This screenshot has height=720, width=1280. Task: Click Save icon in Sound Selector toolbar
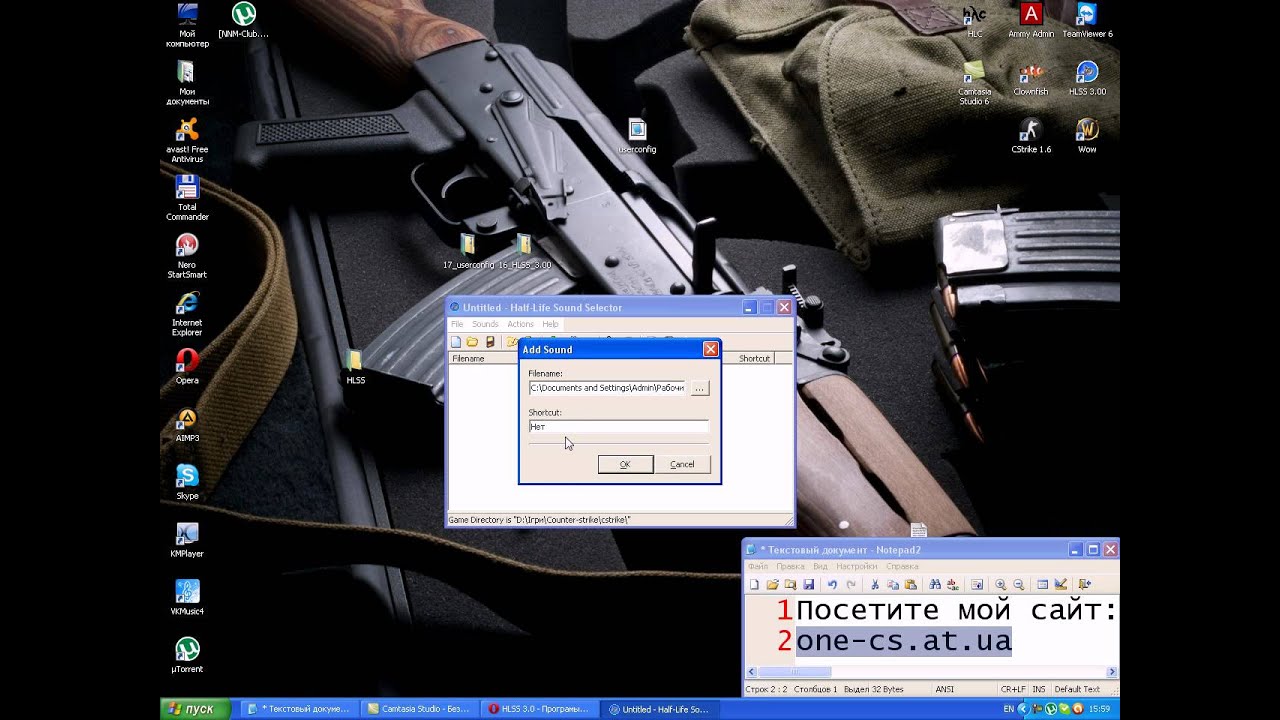(x=489, y=342)
